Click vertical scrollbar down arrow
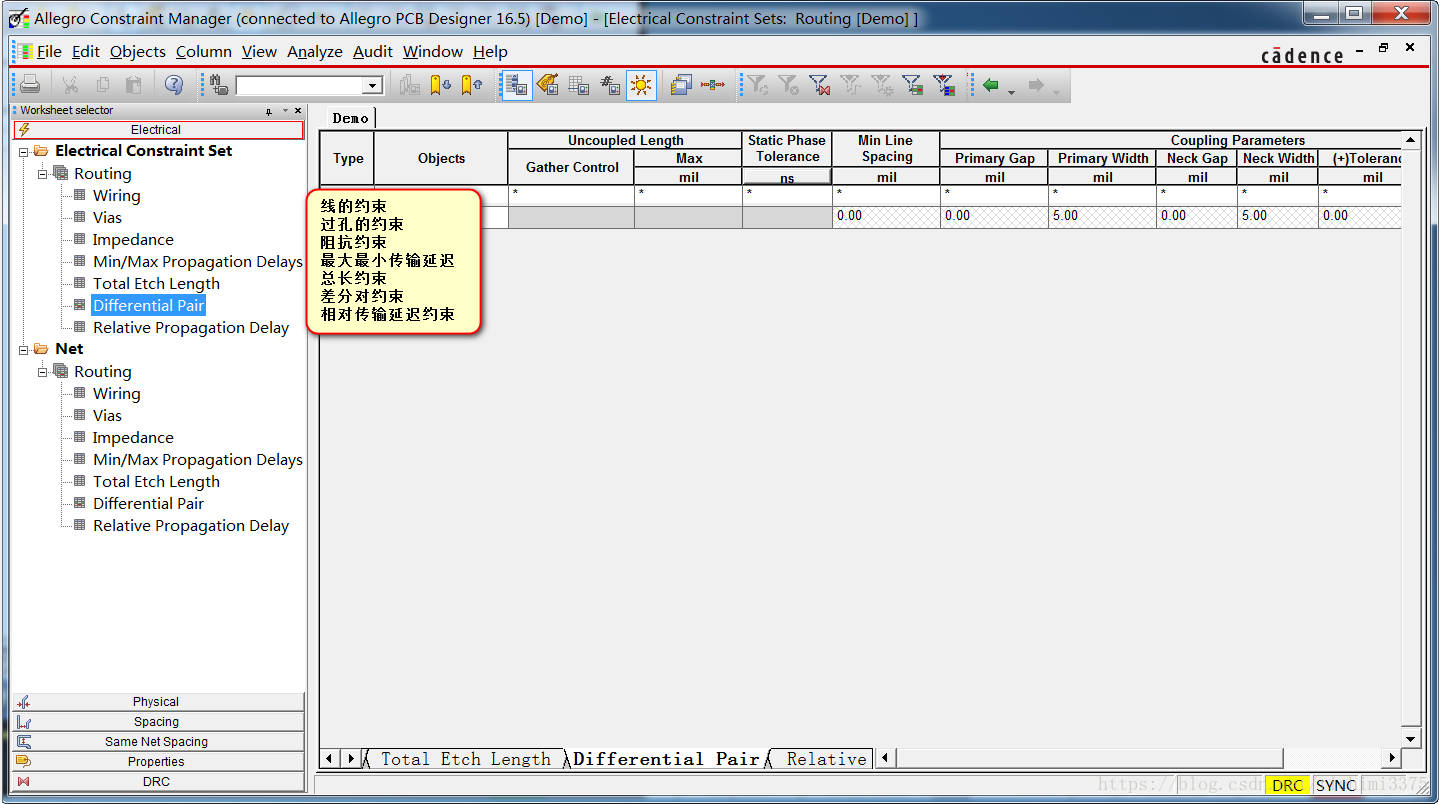The image size is (1439, 804). tap(1410, 739)
